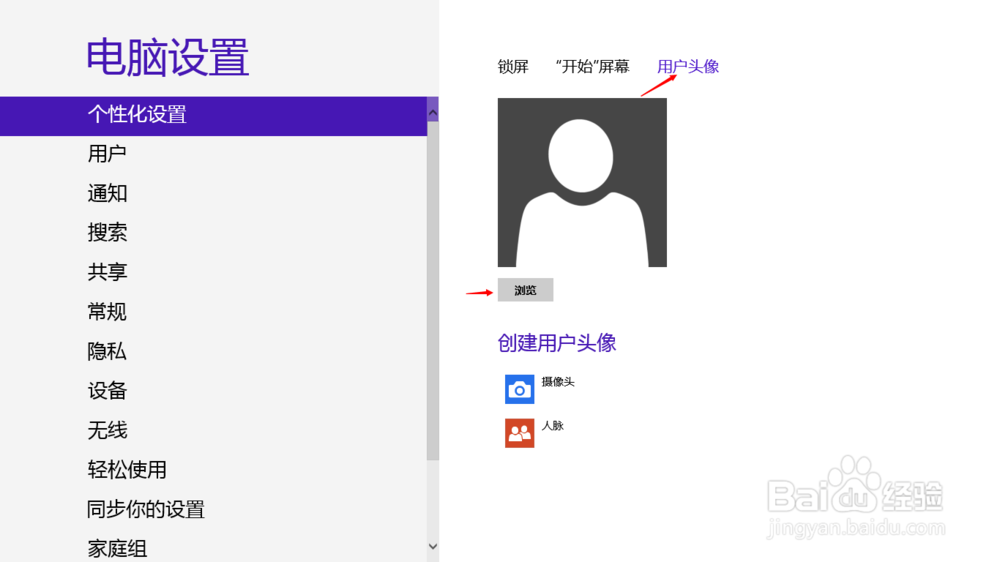The image size is (1000, 562).
Task: Click the current user avatar picture
Action: [x=582, y=182]
